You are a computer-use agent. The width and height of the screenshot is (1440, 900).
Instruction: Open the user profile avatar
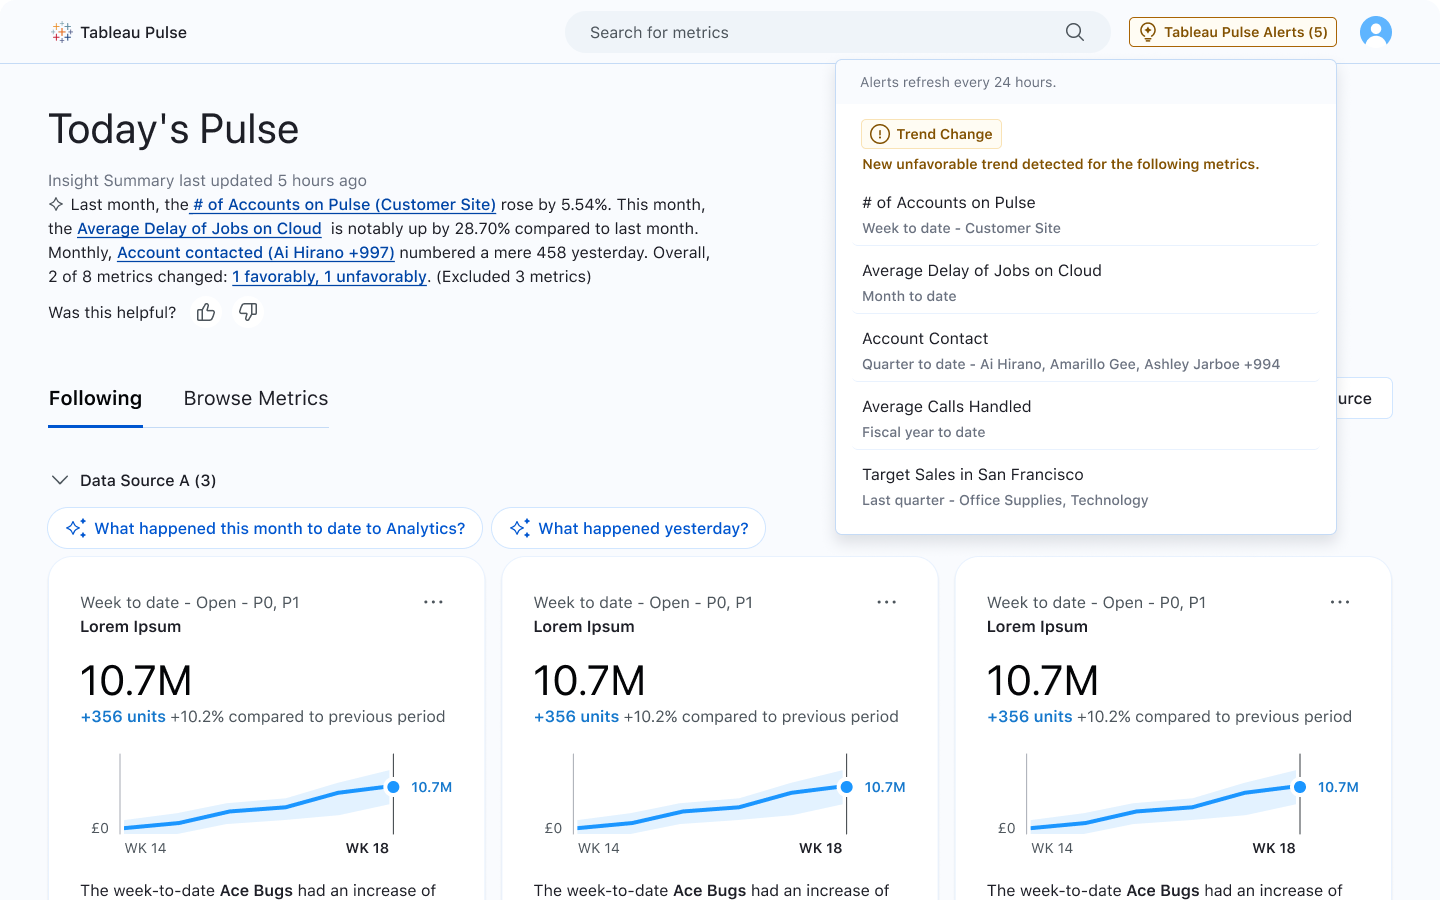1375,32
